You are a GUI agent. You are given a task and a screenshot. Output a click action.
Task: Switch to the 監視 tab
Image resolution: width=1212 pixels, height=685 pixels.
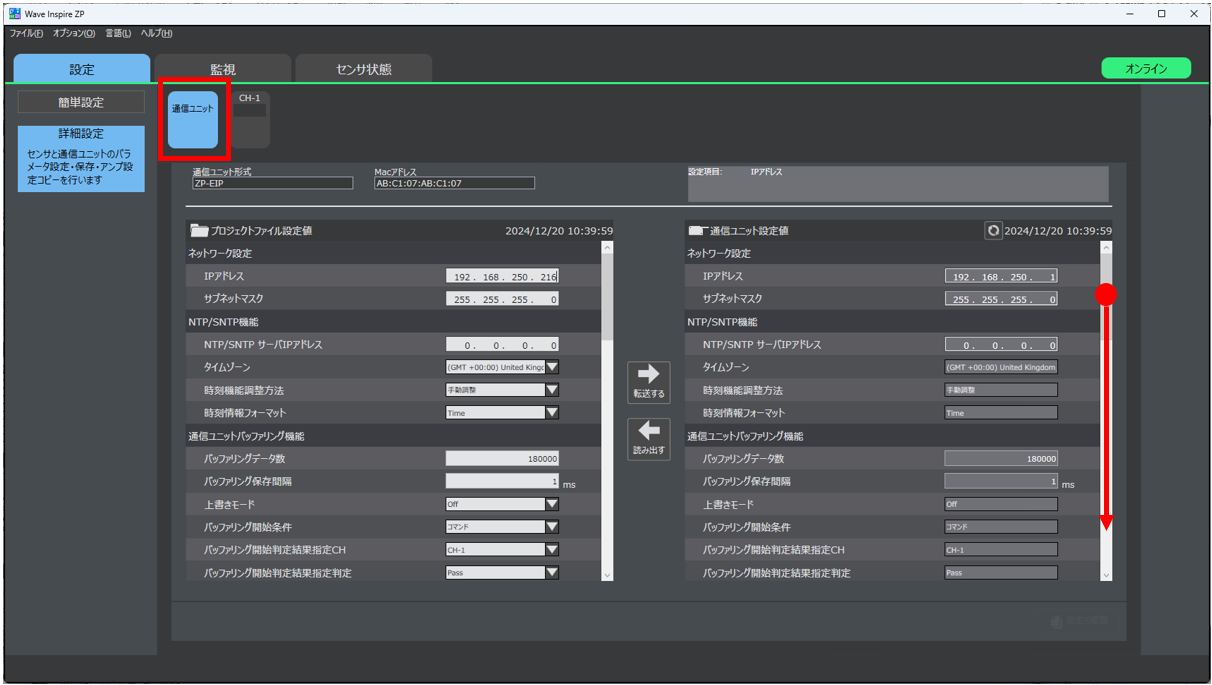223,68
